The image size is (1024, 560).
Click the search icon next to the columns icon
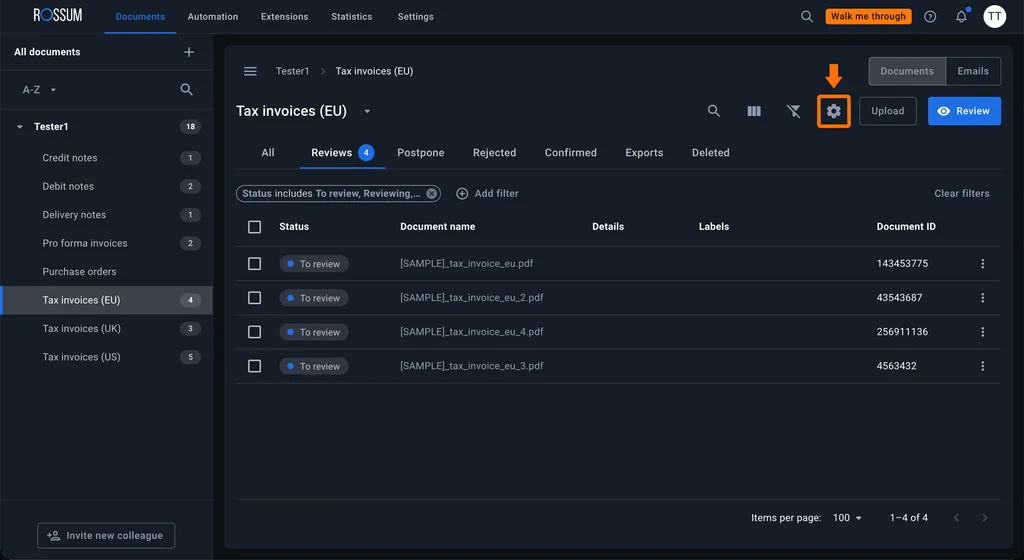[x=714, y=111]
